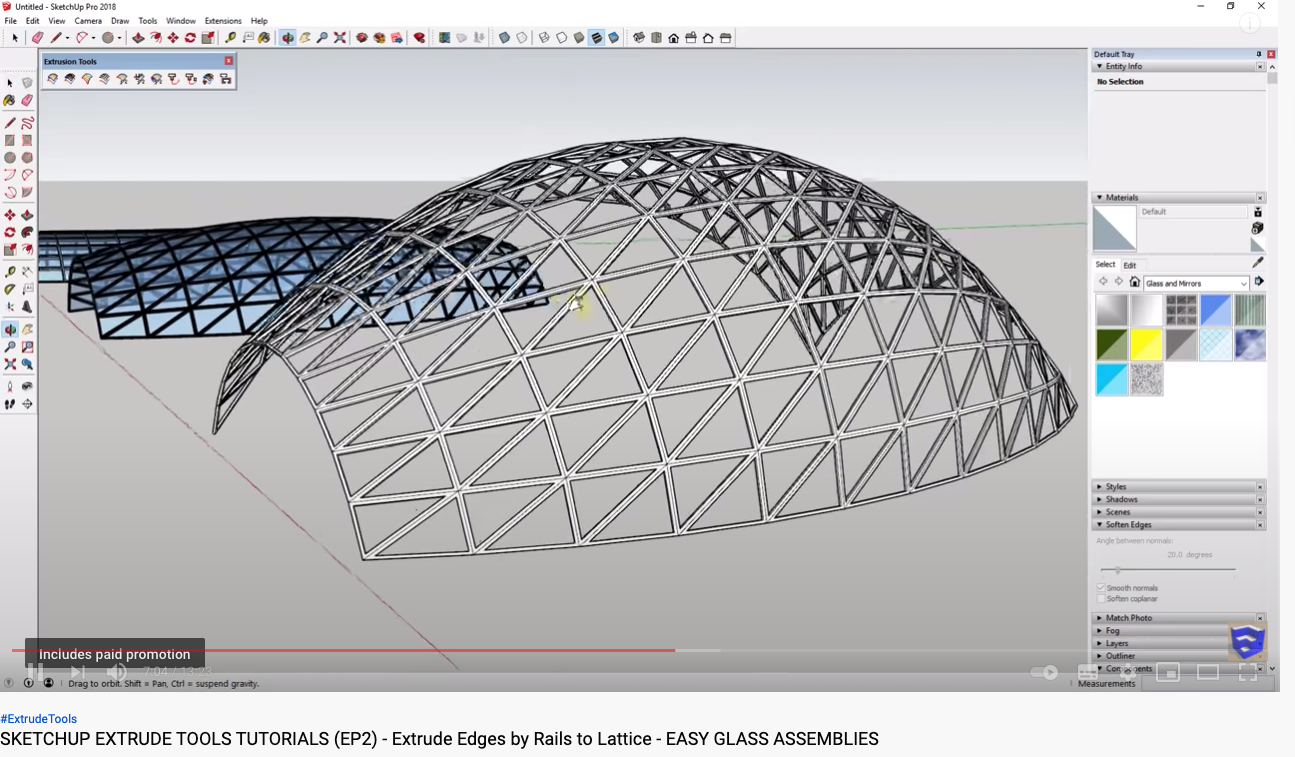
Task: Select the Push/Pull tool in top toolbar
Action: tap(138, 38)
